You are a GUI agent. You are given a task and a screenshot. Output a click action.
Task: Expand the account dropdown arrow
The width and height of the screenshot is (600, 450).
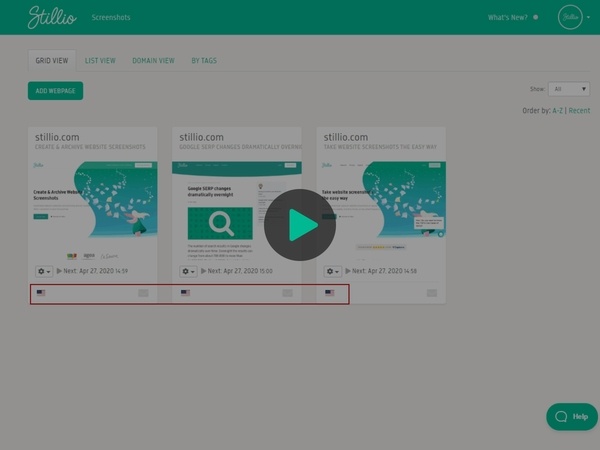[x=589, y=17]
